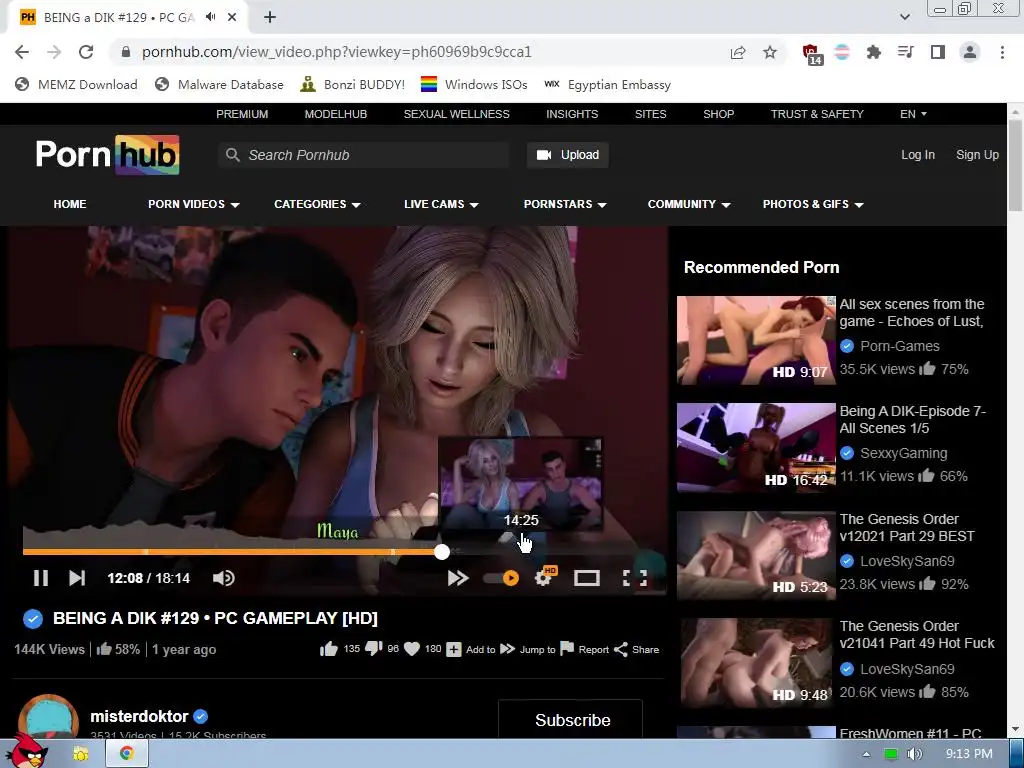This screenshot has width=1024, height=768.
Task: Click the Sign Up link
Action: (x=977, y=155)
